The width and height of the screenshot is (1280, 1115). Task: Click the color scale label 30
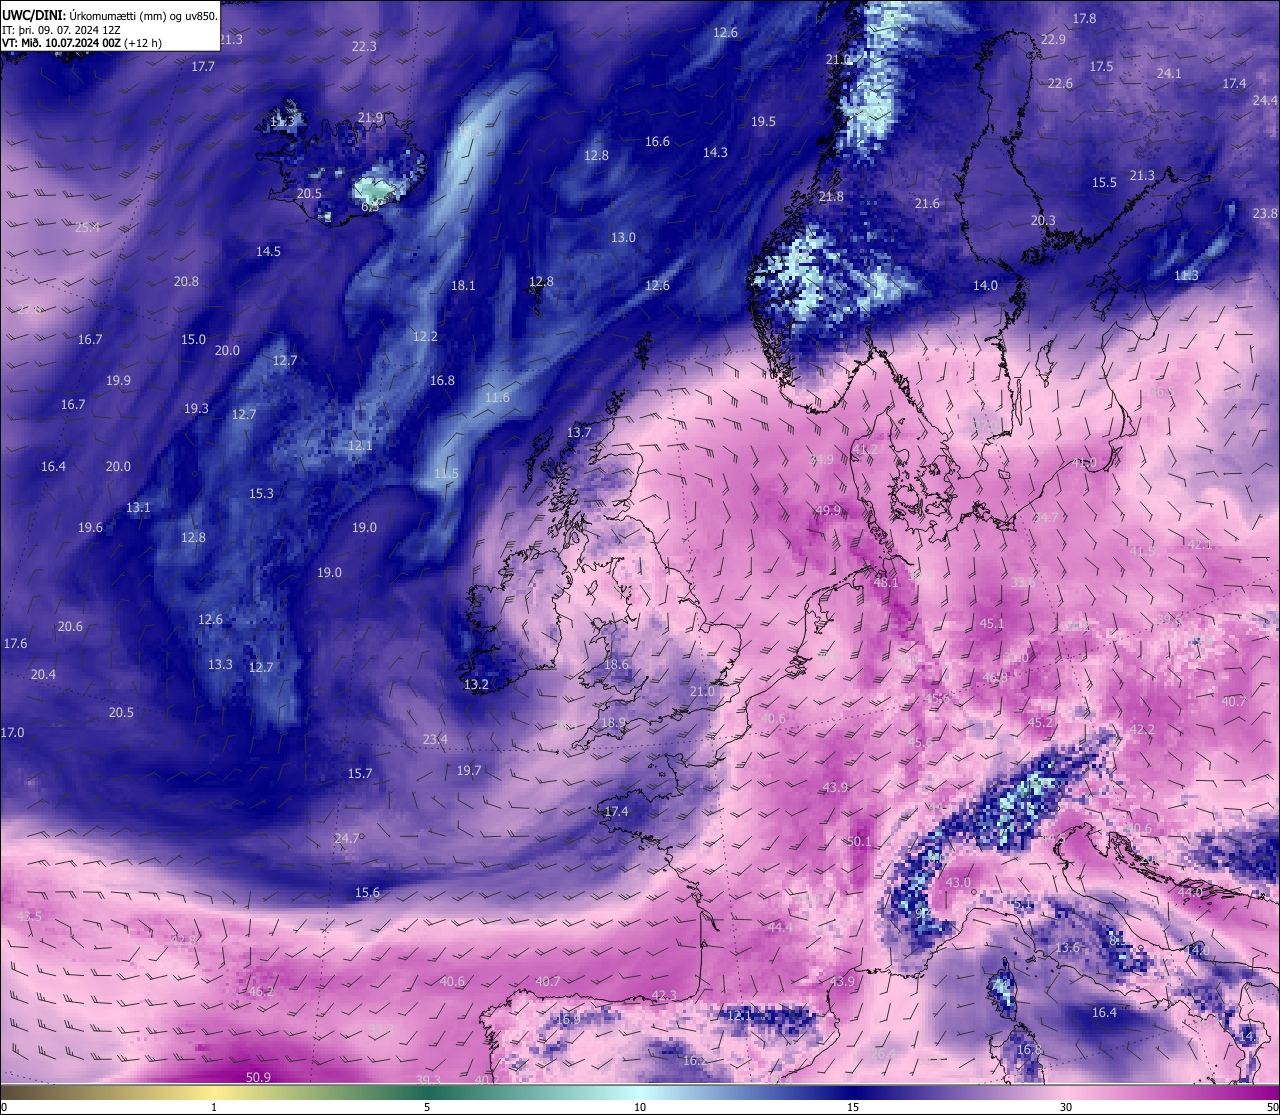point(1066,1106)
